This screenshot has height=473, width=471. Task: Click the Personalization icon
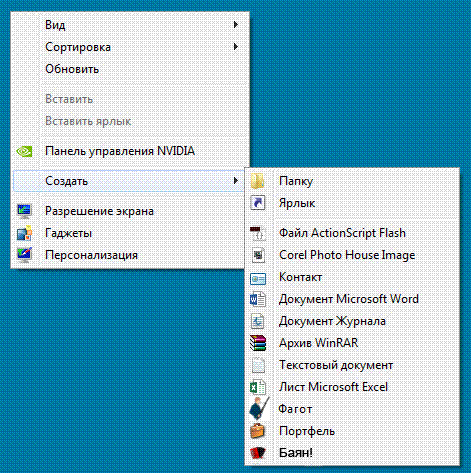click(x=24, y=255)
